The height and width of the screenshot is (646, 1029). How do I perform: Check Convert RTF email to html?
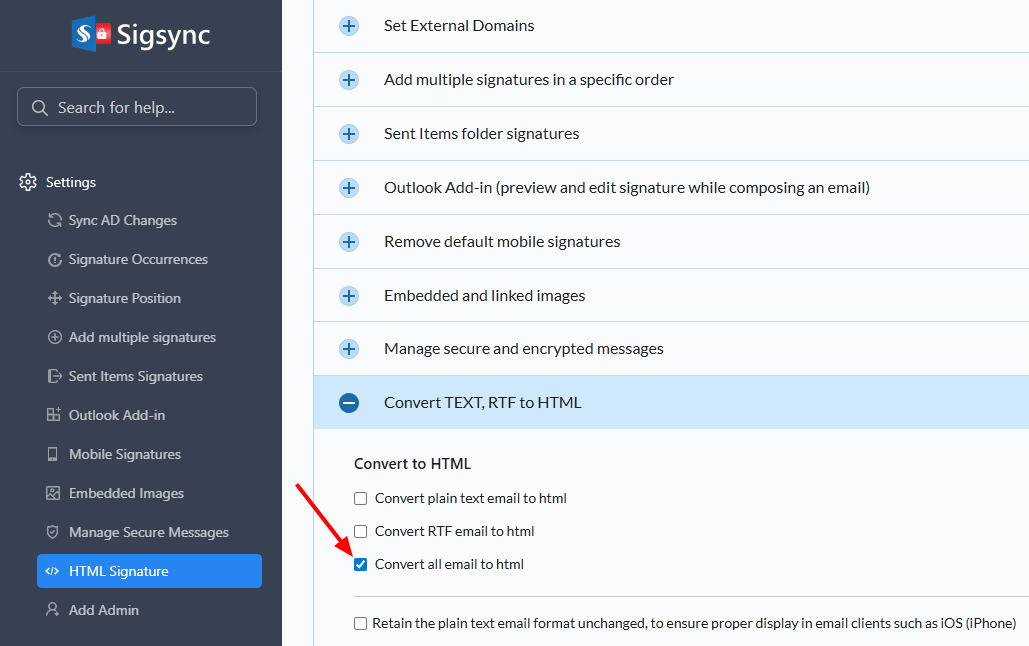361,531
